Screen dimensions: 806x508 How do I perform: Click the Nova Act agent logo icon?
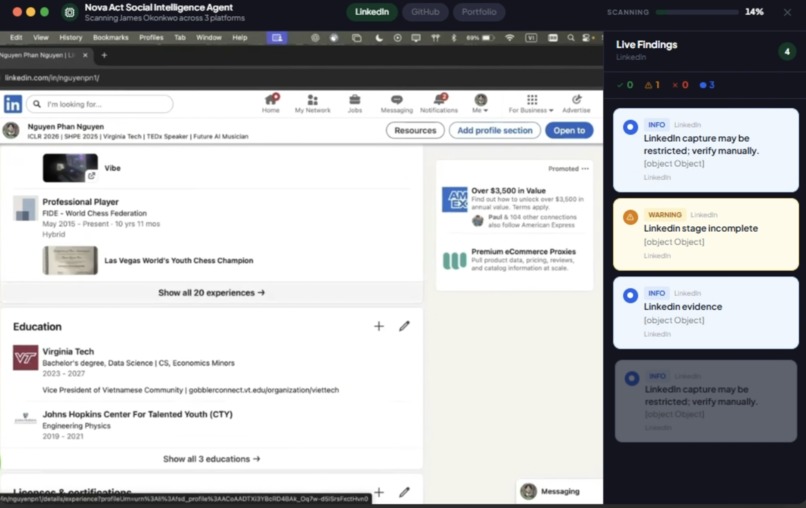point(69,12)
